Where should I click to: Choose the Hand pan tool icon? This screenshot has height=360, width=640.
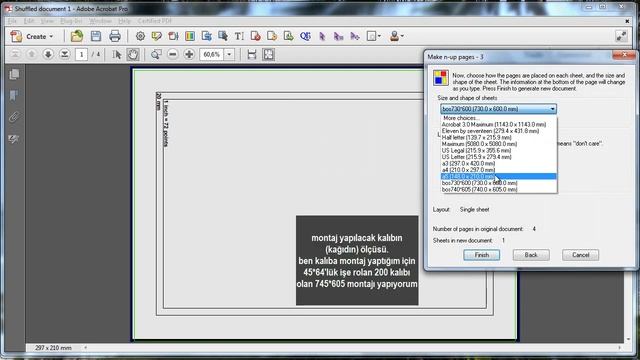tap(133, 54)
